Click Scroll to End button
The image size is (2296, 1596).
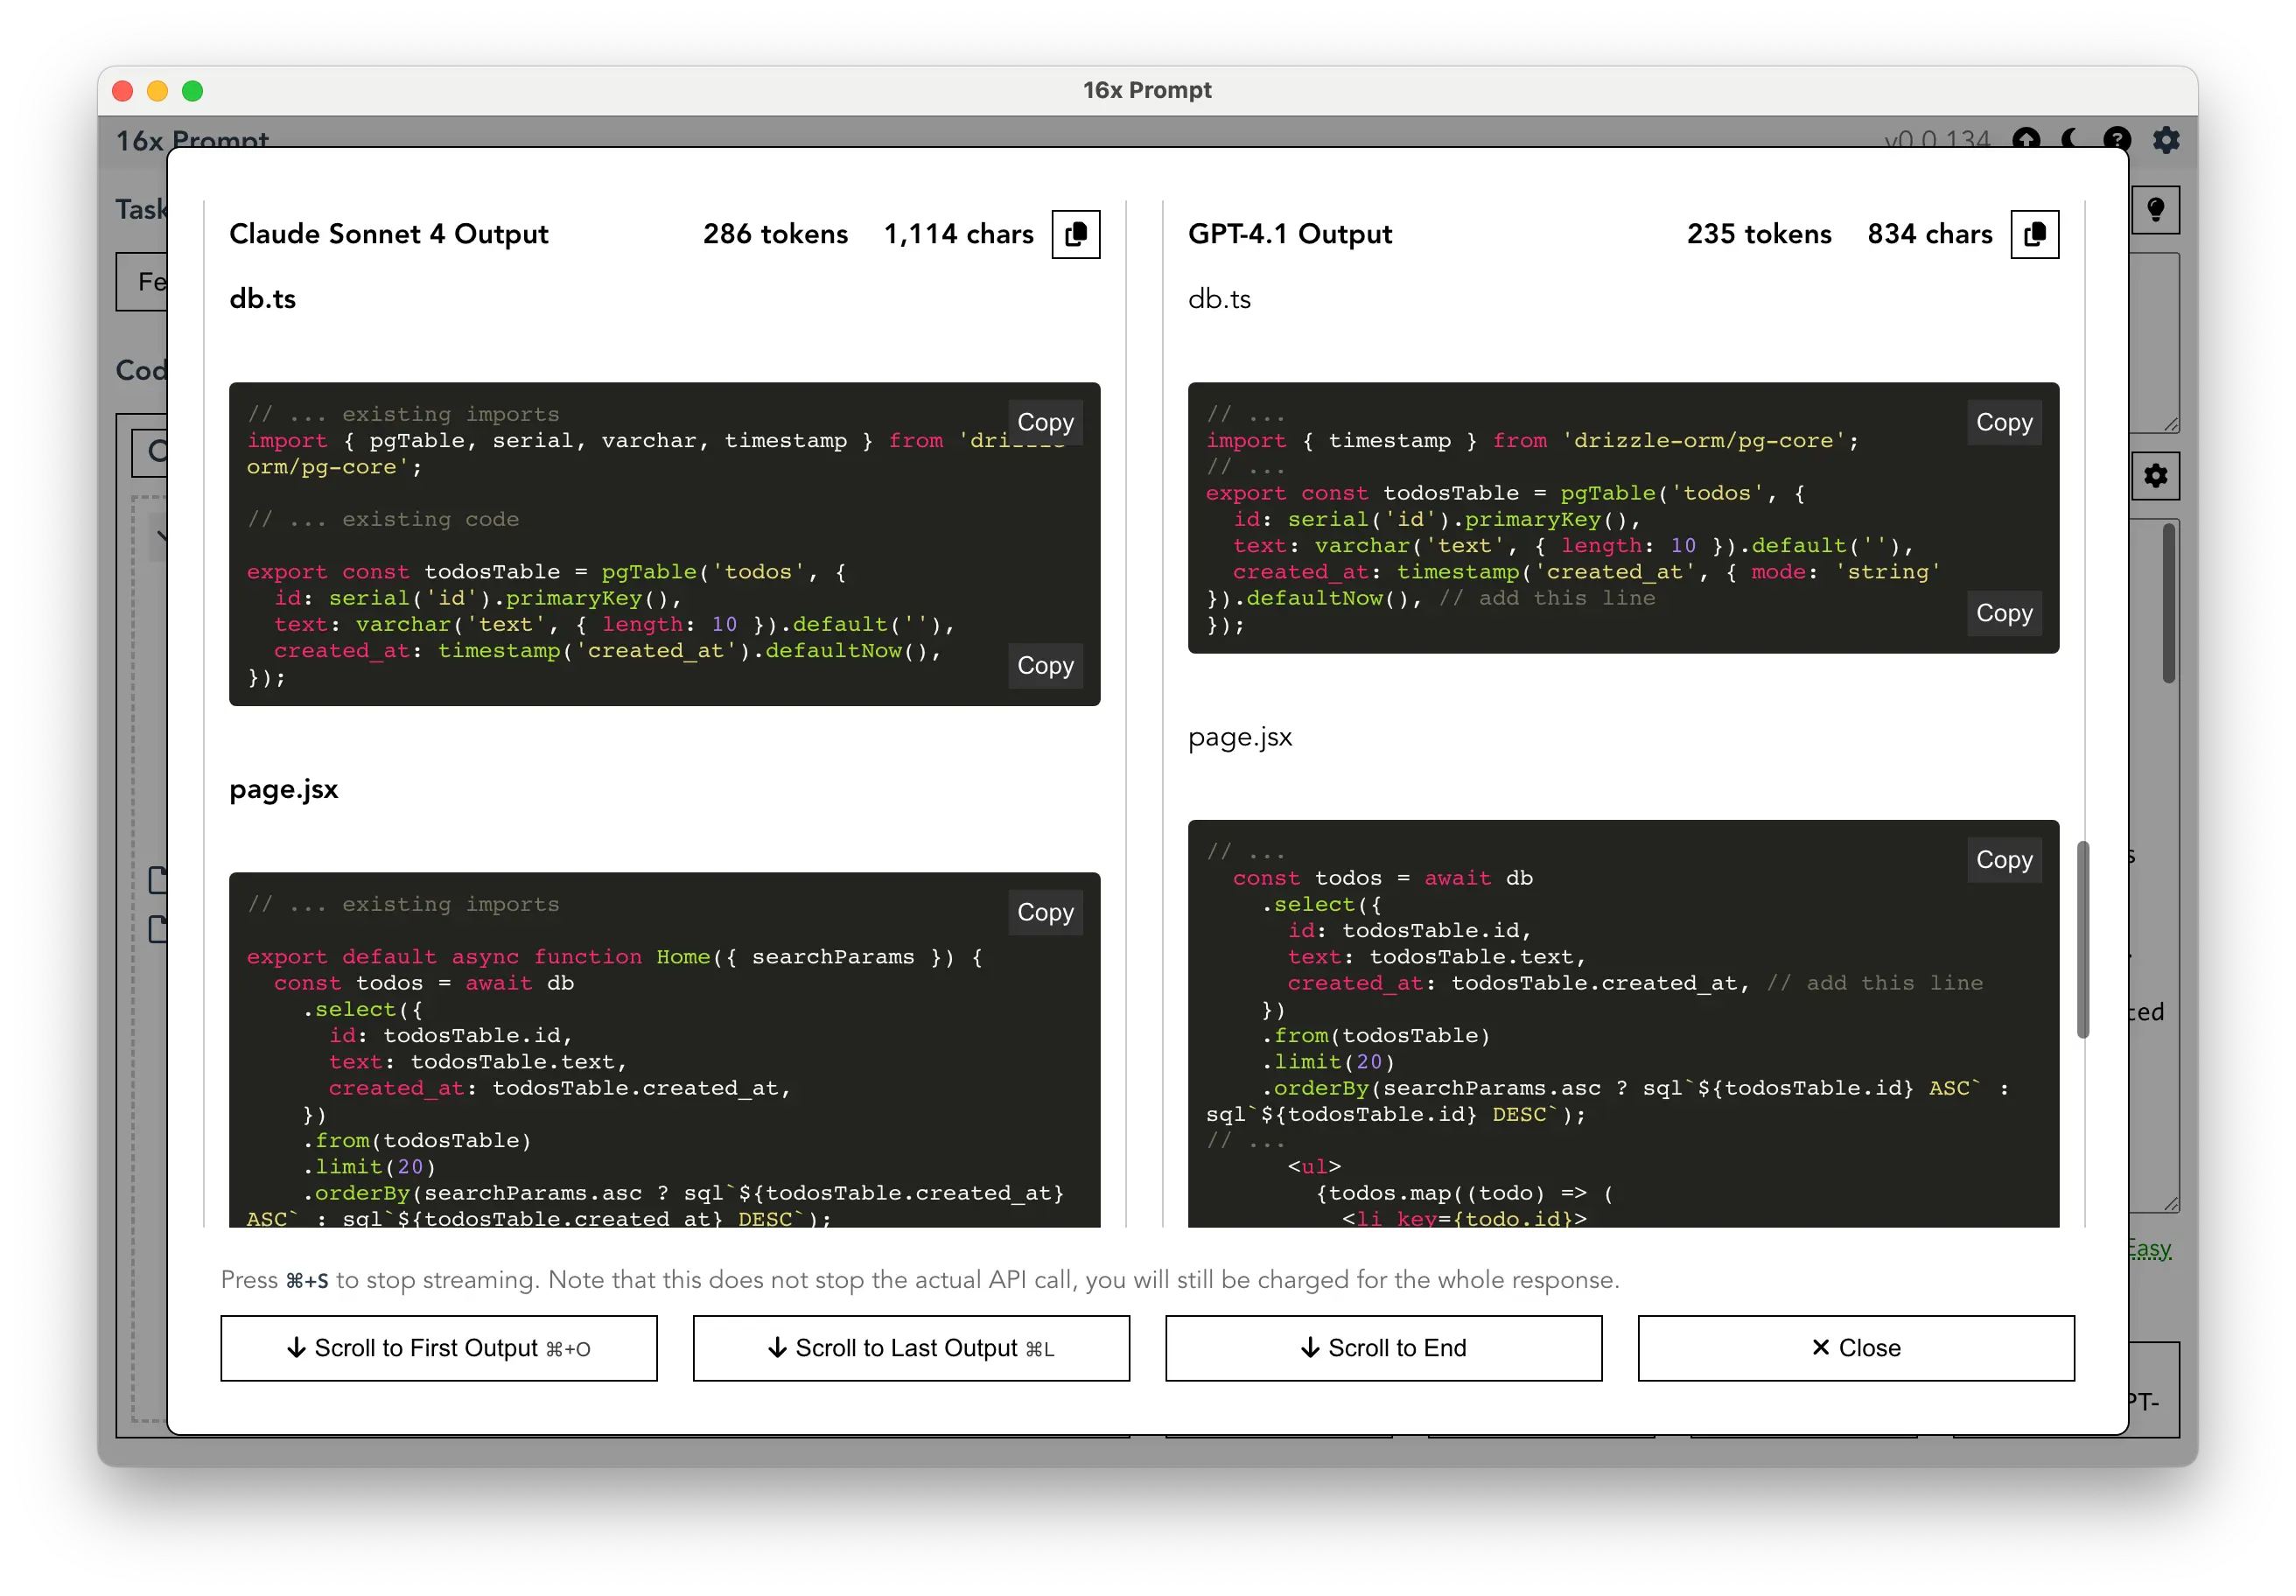[x=1383, y=1348]
